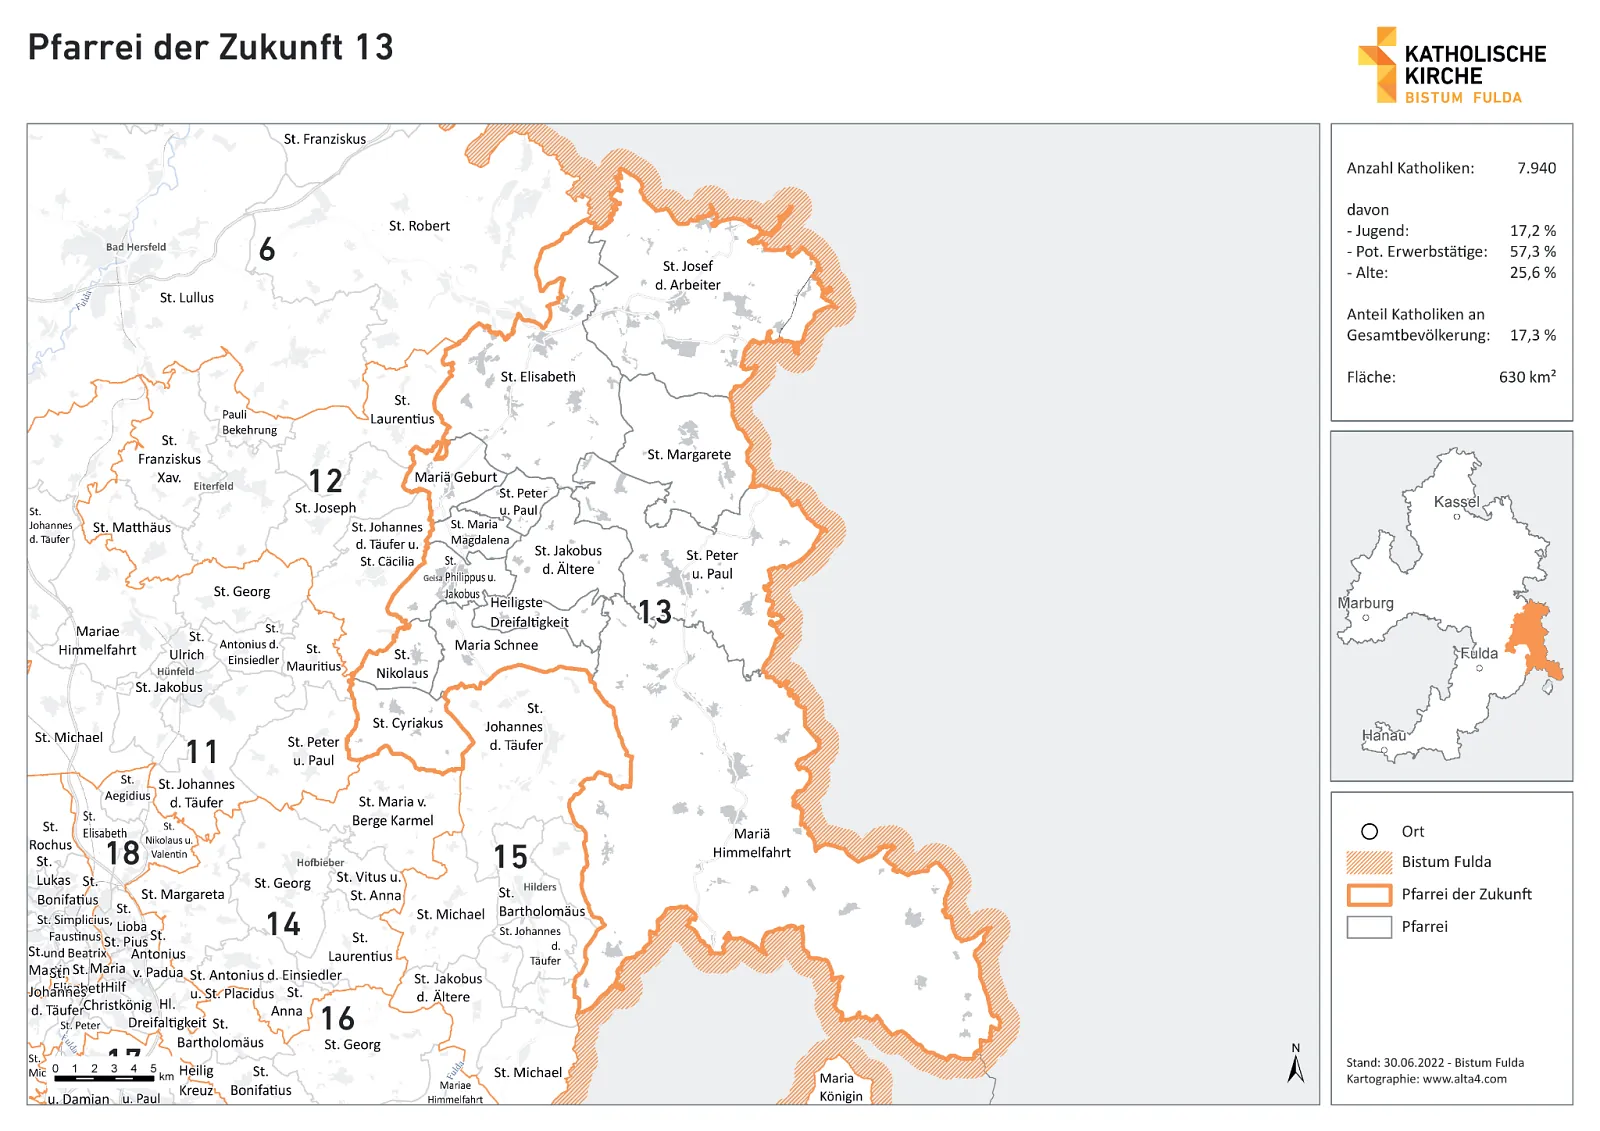The width and height of the screenshot is (1600, 1131).
Task: Select the value '7.940'
Action: (1536, 168)
